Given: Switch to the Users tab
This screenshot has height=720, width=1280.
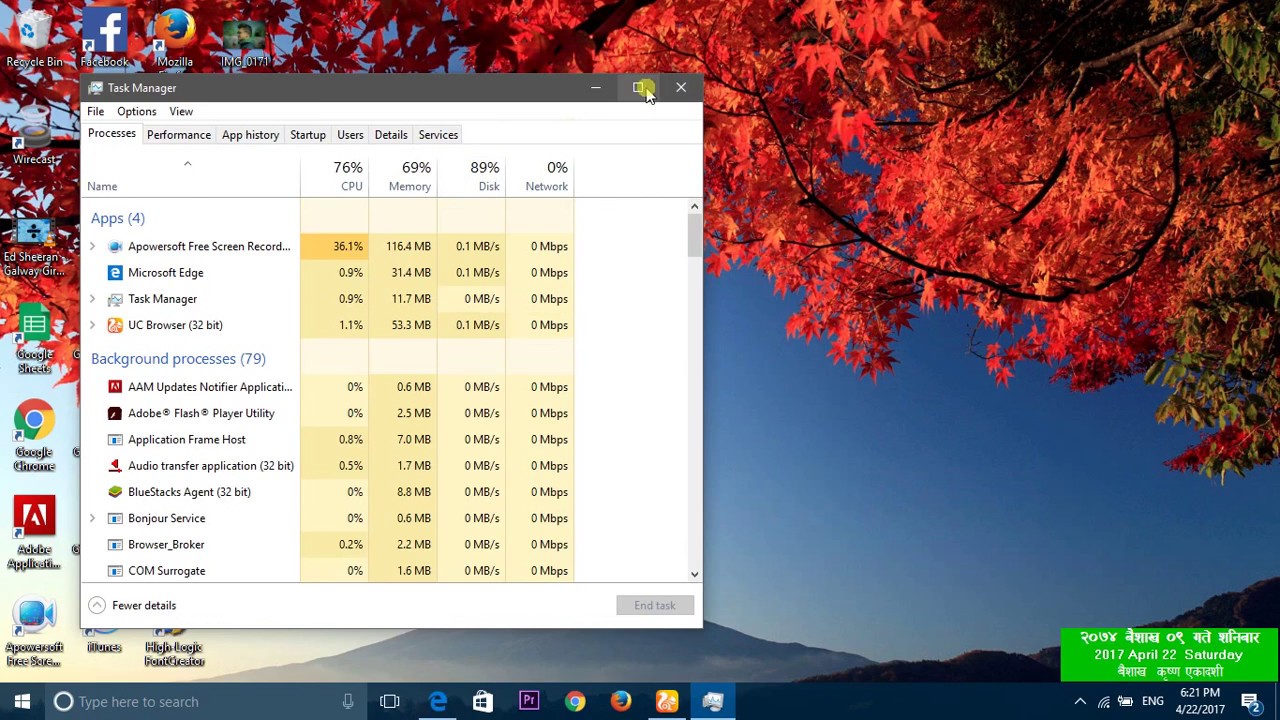Looking at the screenshot, I should 350,135.
